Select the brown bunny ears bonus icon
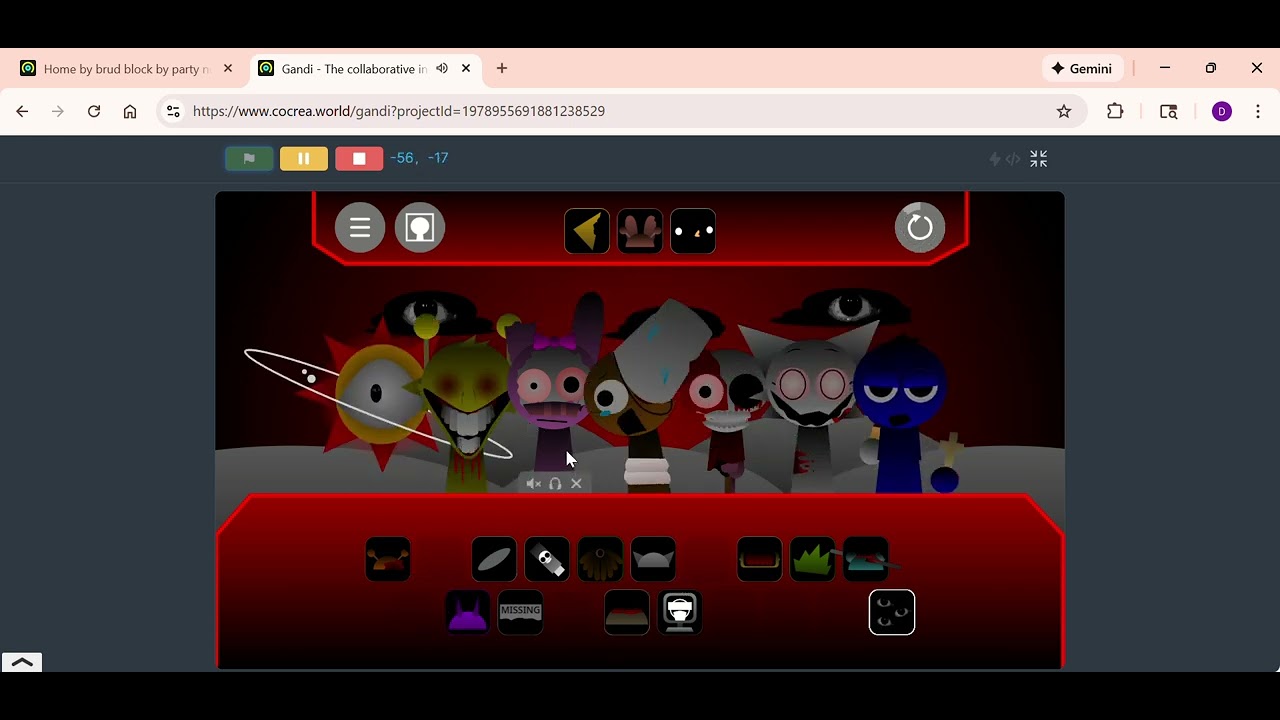The width and height of the screenshot is (1280, 720). (640, 231)
